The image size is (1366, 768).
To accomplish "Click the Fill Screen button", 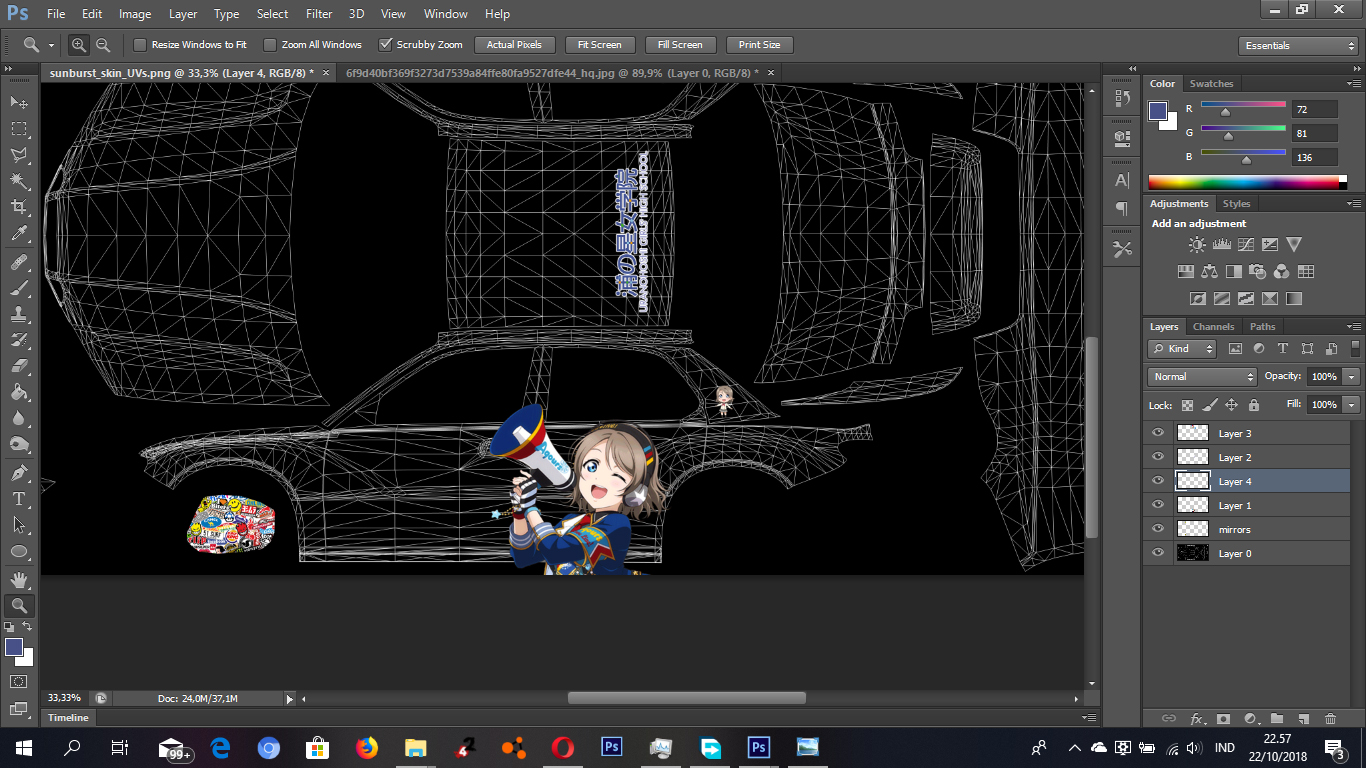I will coord(680,45).
